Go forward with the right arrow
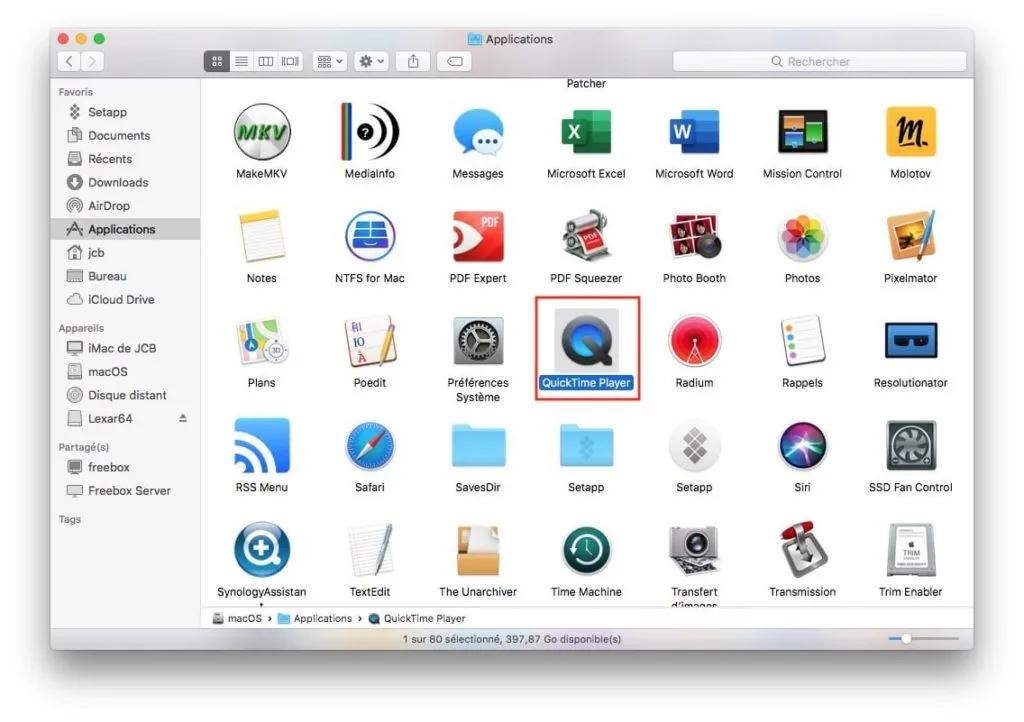 pos(92,61)
